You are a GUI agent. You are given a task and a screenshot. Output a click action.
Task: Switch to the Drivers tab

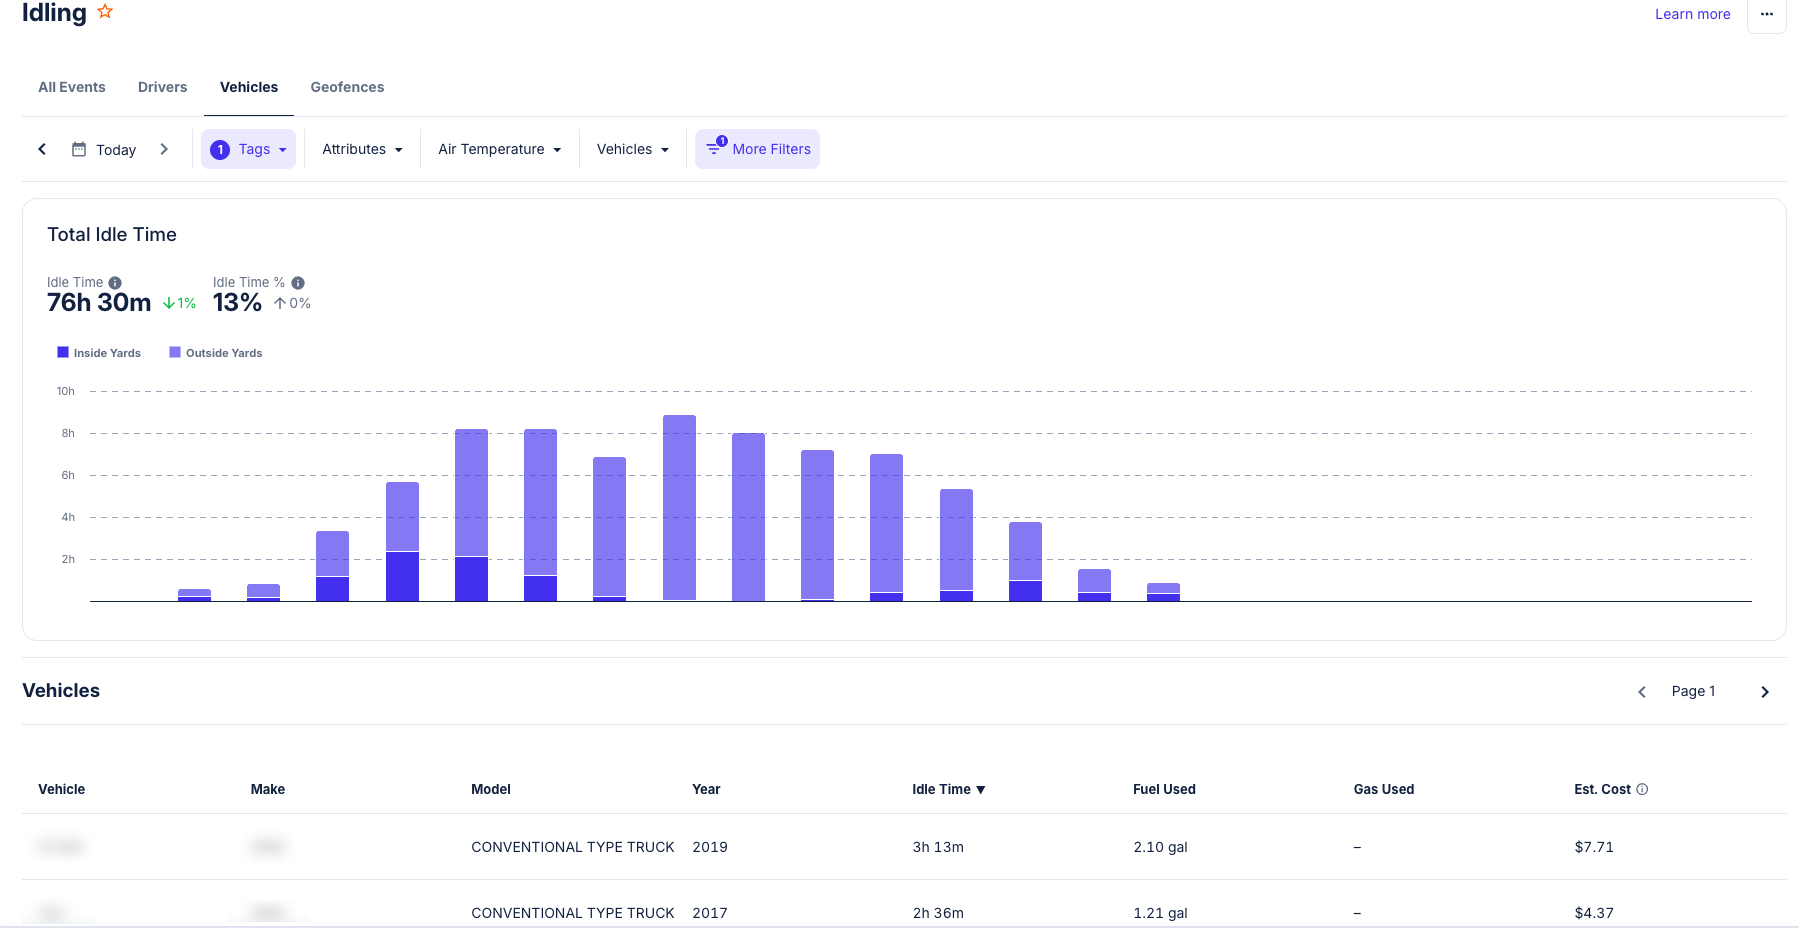point(162,87)
